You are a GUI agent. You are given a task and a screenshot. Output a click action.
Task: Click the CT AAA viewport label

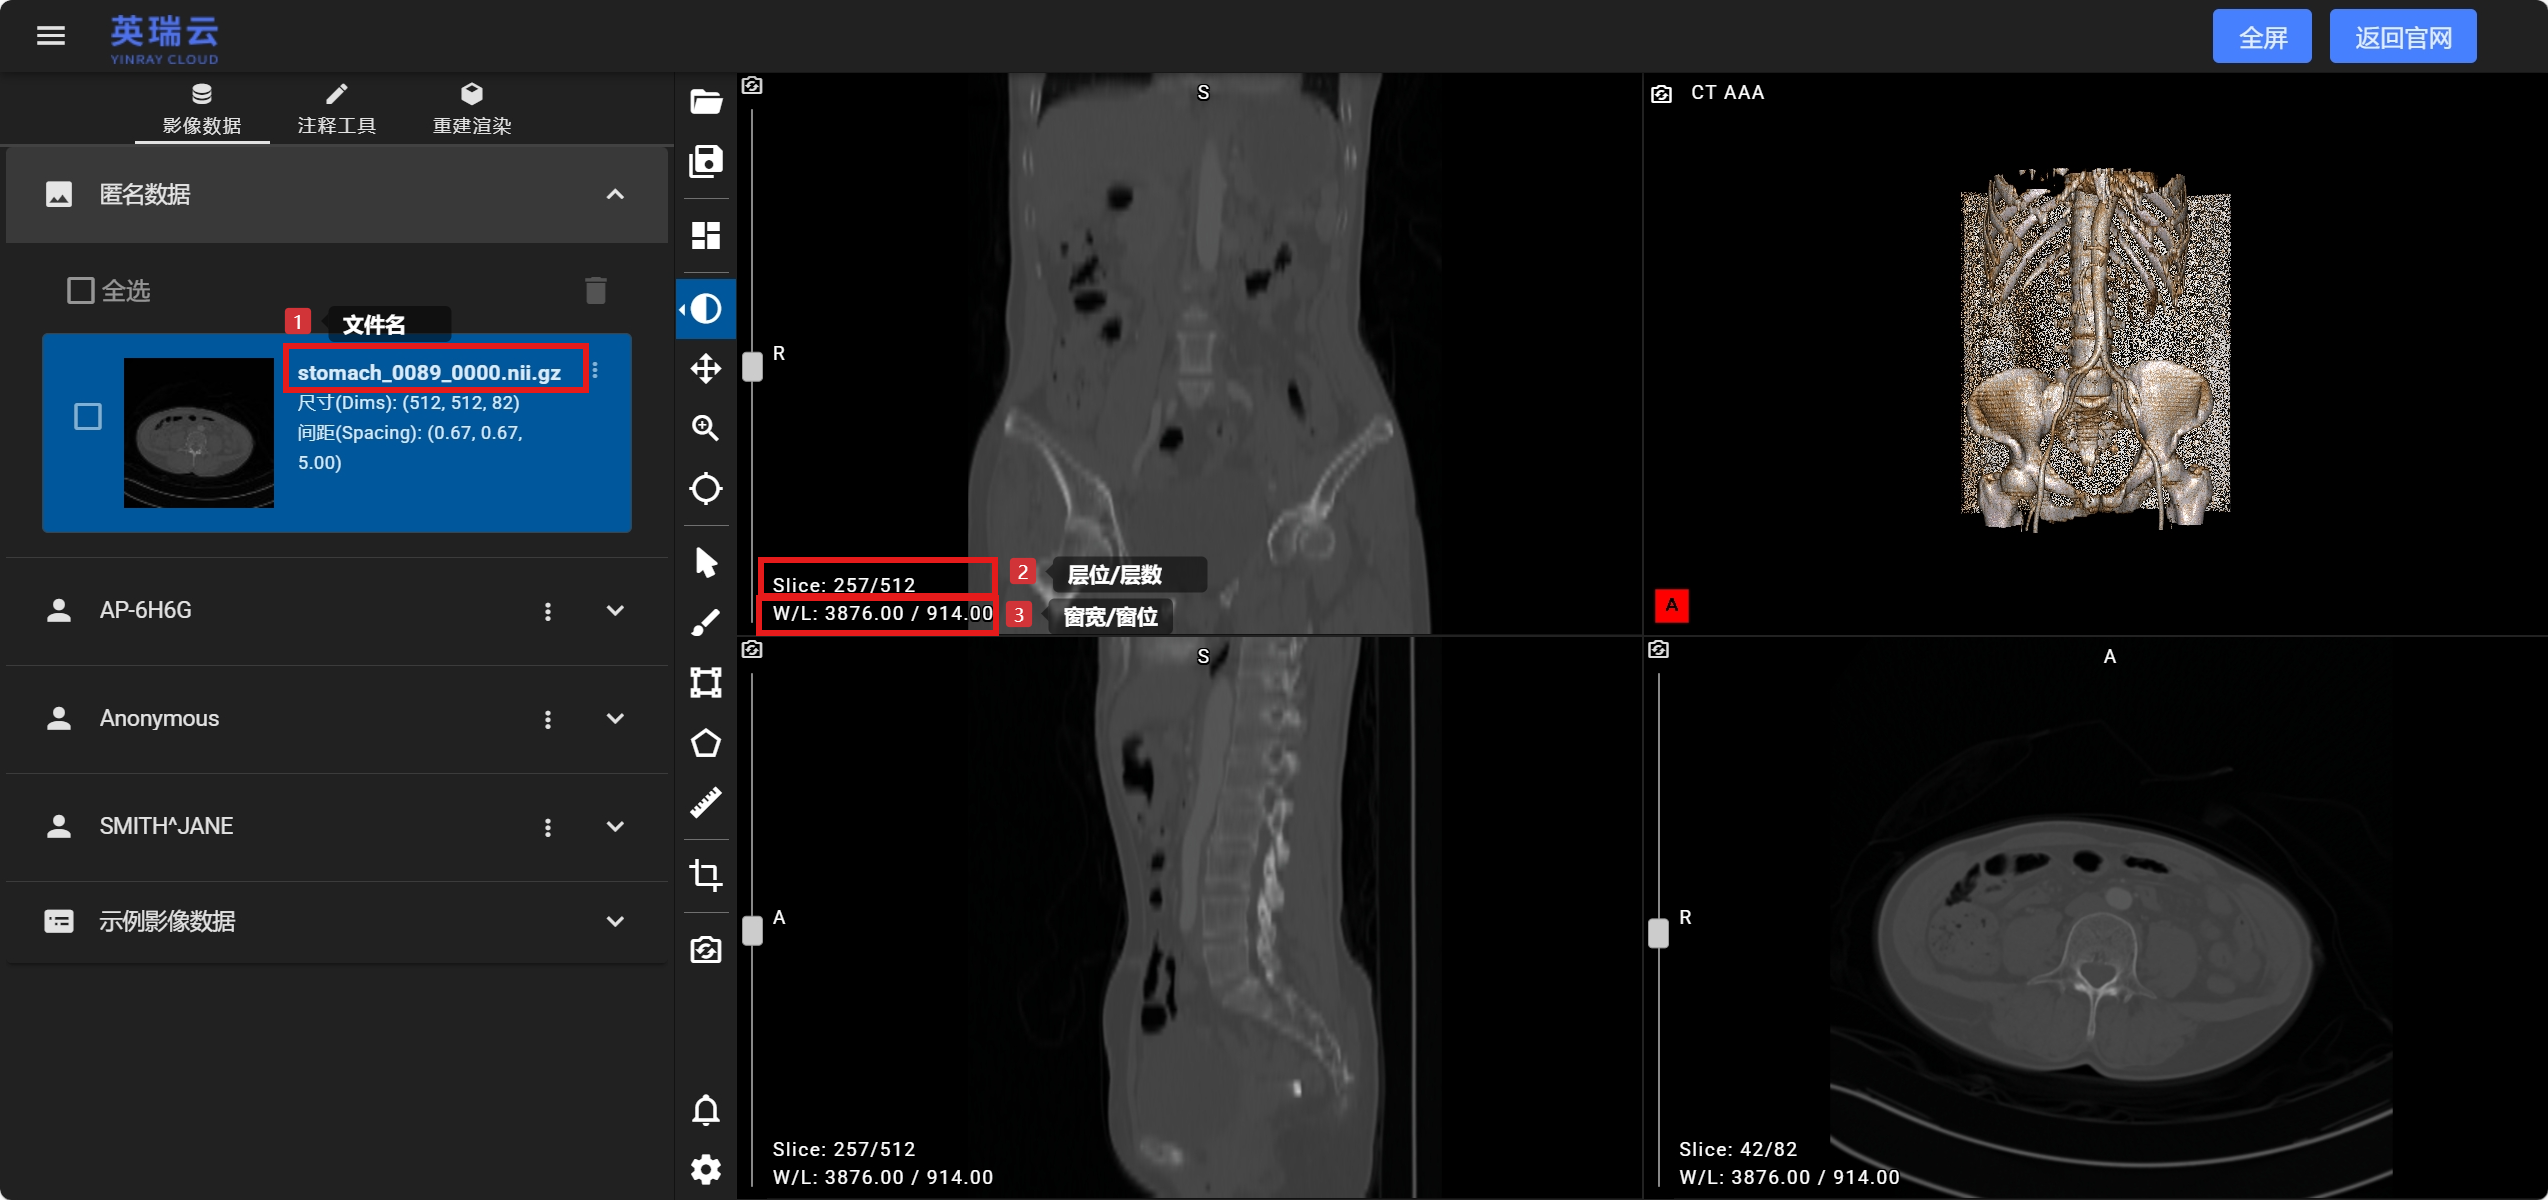[x=1727, y=92]
